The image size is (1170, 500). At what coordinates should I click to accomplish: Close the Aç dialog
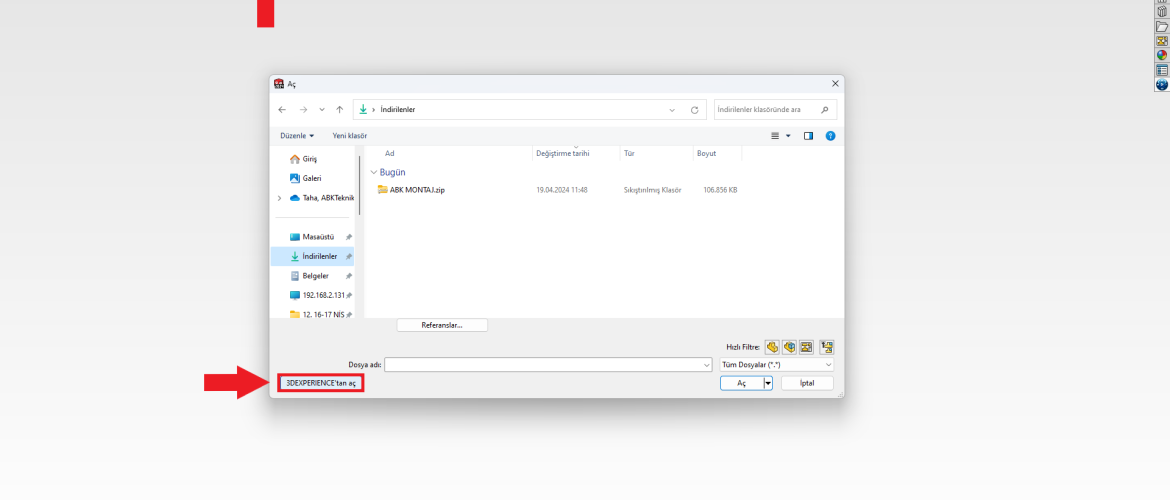(x=835, y=84)
